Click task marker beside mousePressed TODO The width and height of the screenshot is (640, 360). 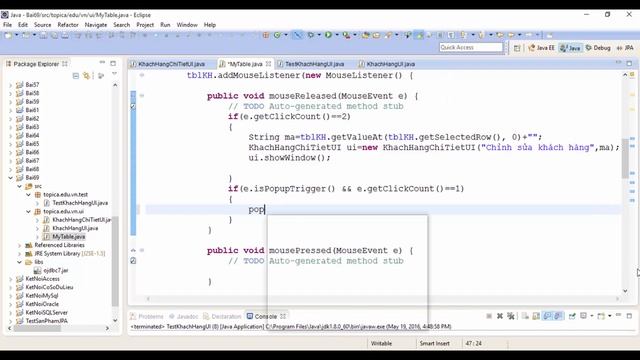(133, 260)
